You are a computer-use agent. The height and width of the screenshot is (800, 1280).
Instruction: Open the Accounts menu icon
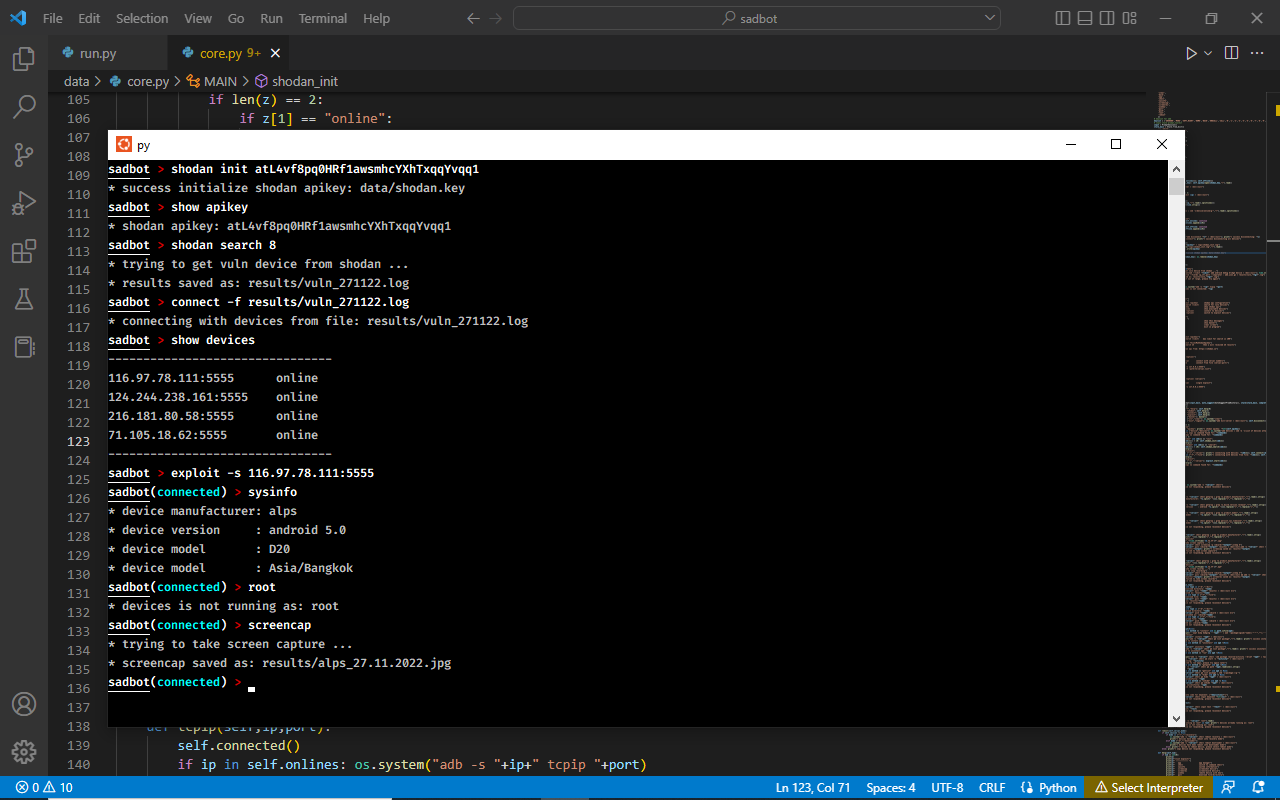[24, 704]
